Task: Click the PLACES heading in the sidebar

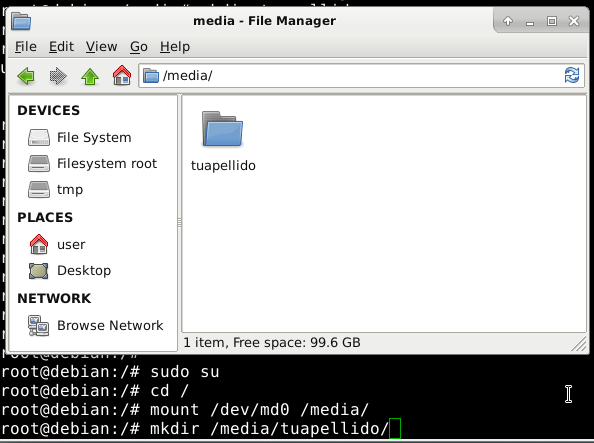Action: click(45, 217)
